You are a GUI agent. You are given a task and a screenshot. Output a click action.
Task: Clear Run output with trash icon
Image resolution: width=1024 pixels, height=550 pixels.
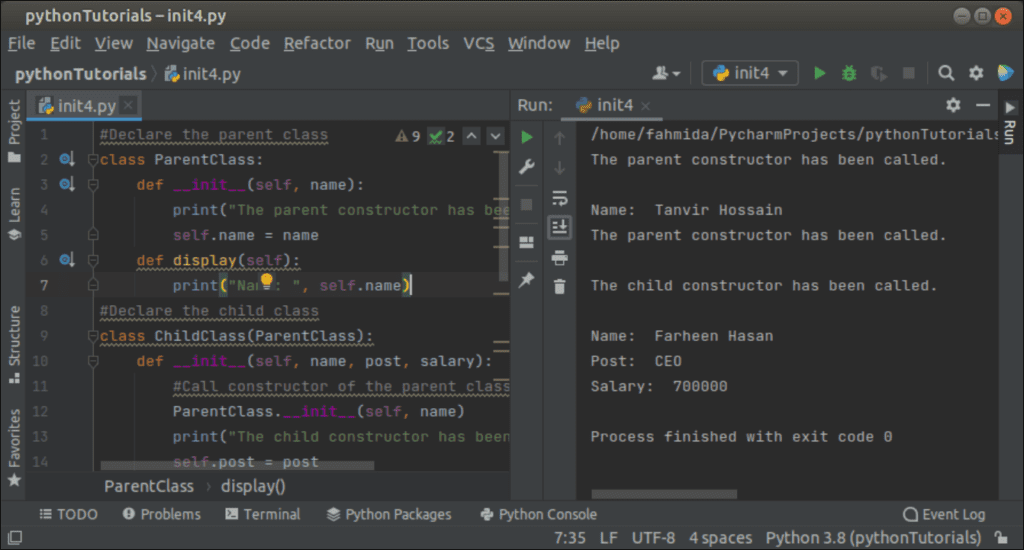[560, 287]
